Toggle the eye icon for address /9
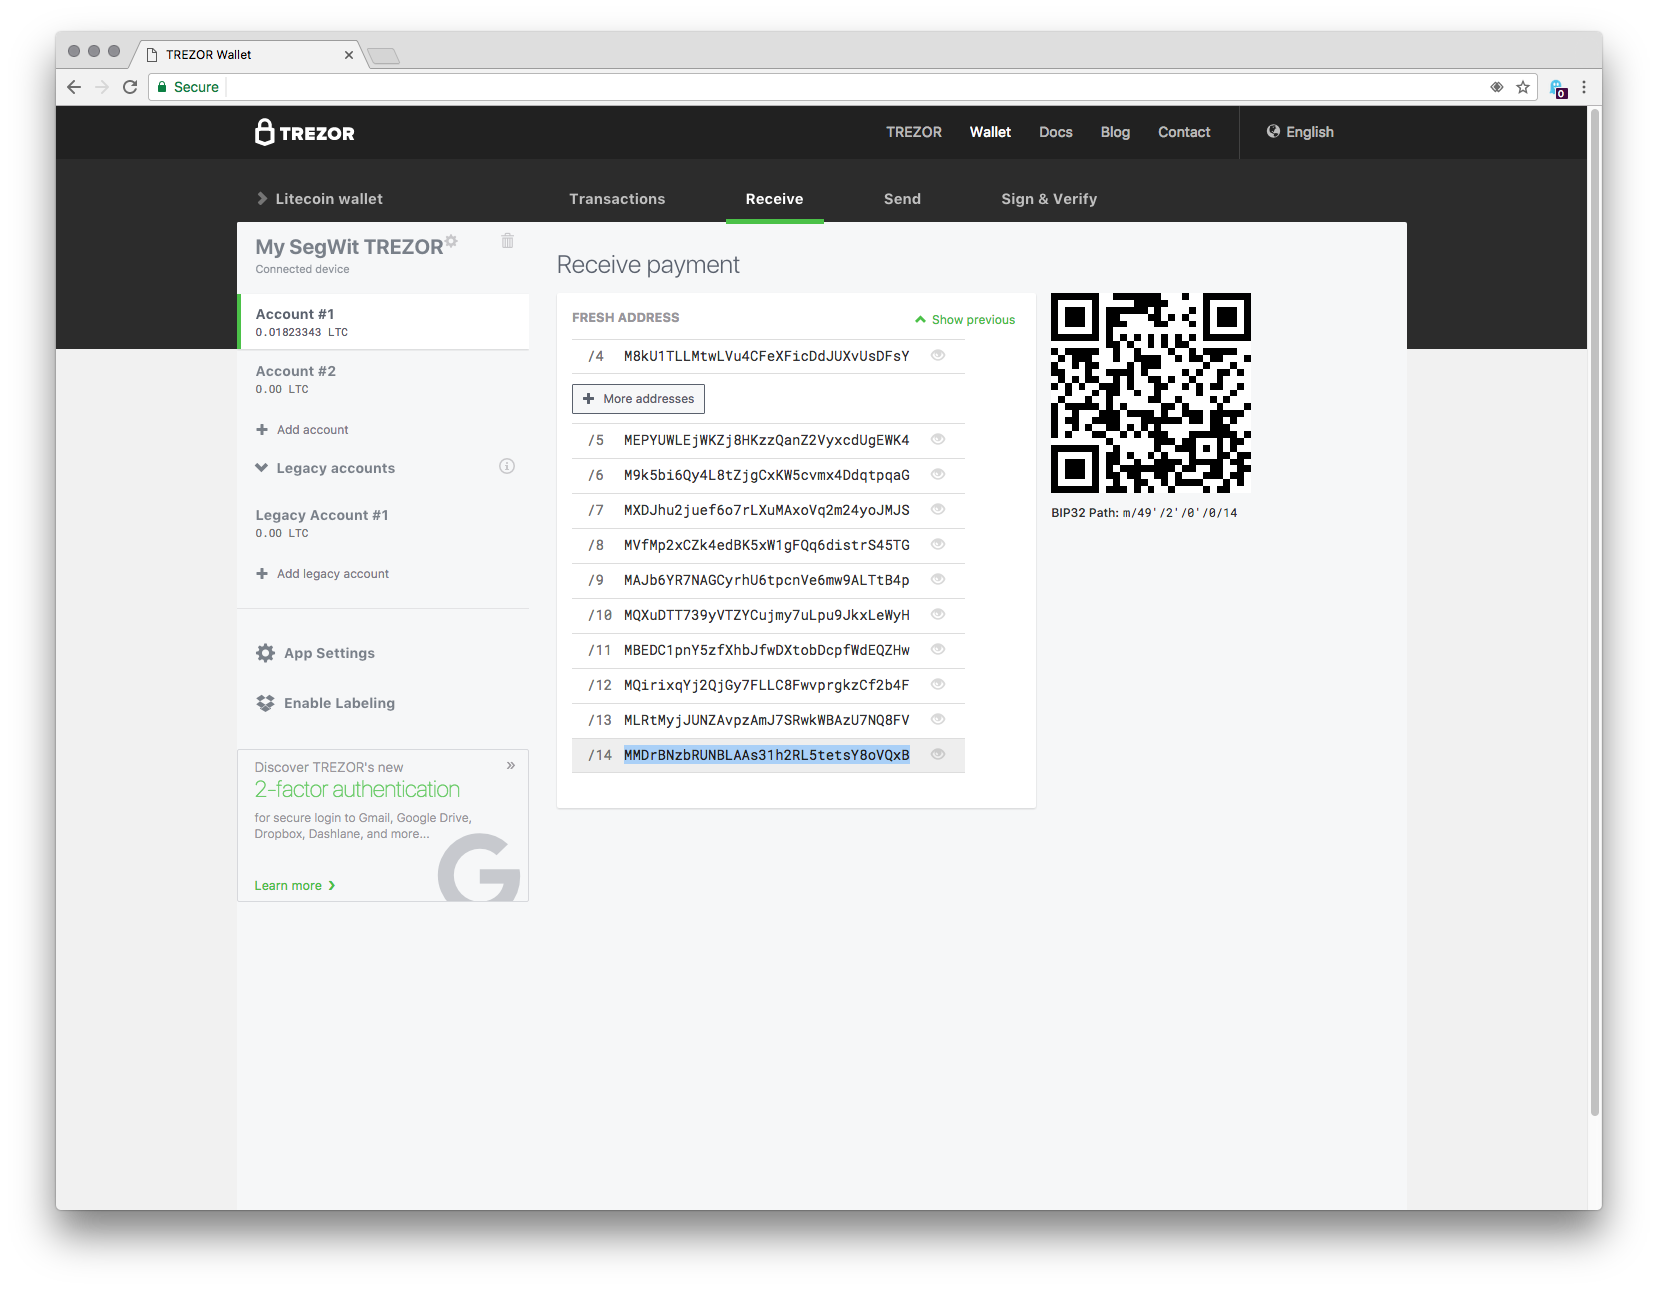The width and height of the screenshot is (1658, 1290). (x=938, y=579)
